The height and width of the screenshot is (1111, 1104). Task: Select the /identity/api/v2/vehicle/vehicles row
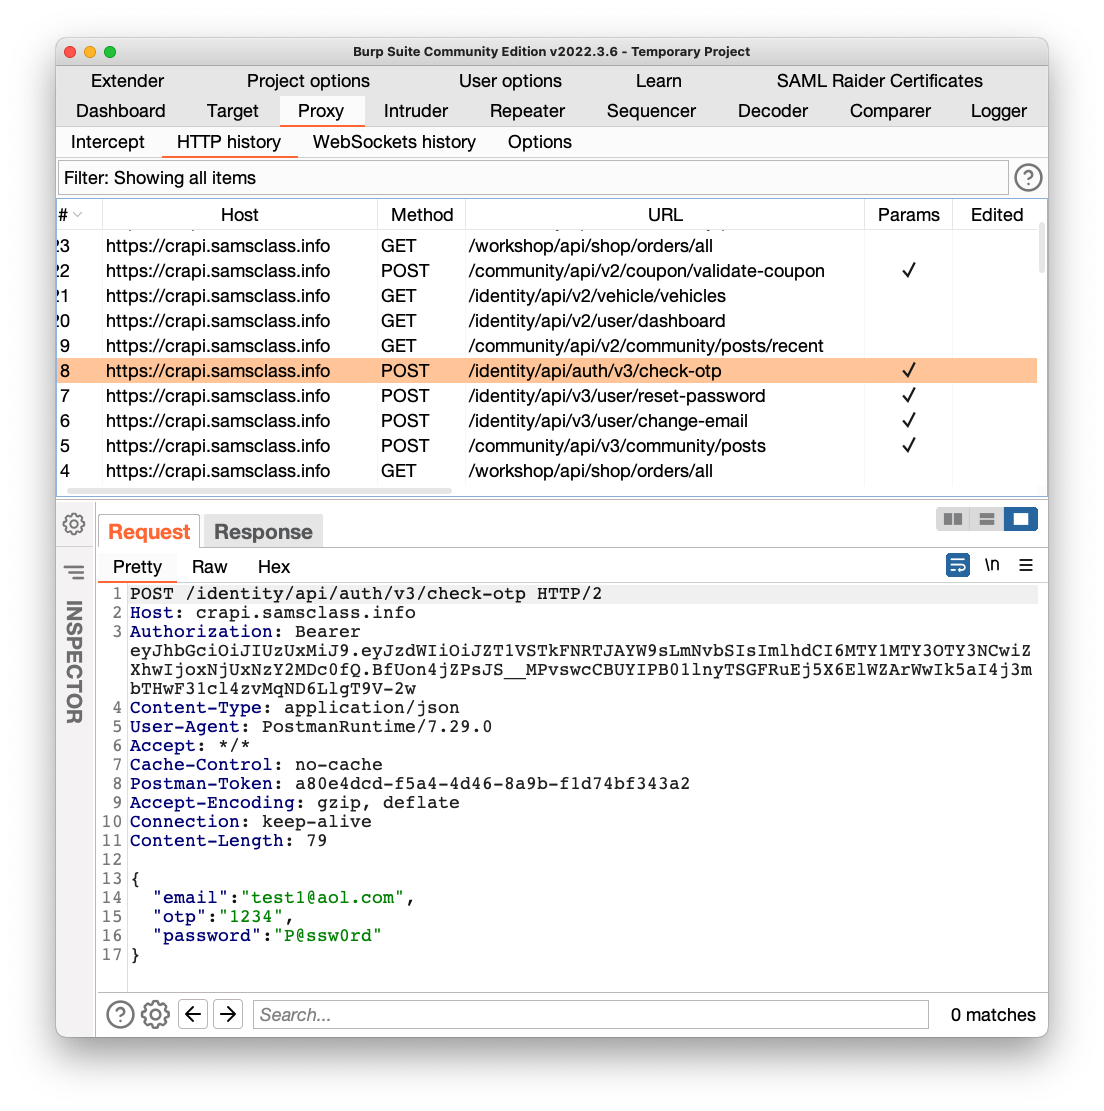click(547, 296)
